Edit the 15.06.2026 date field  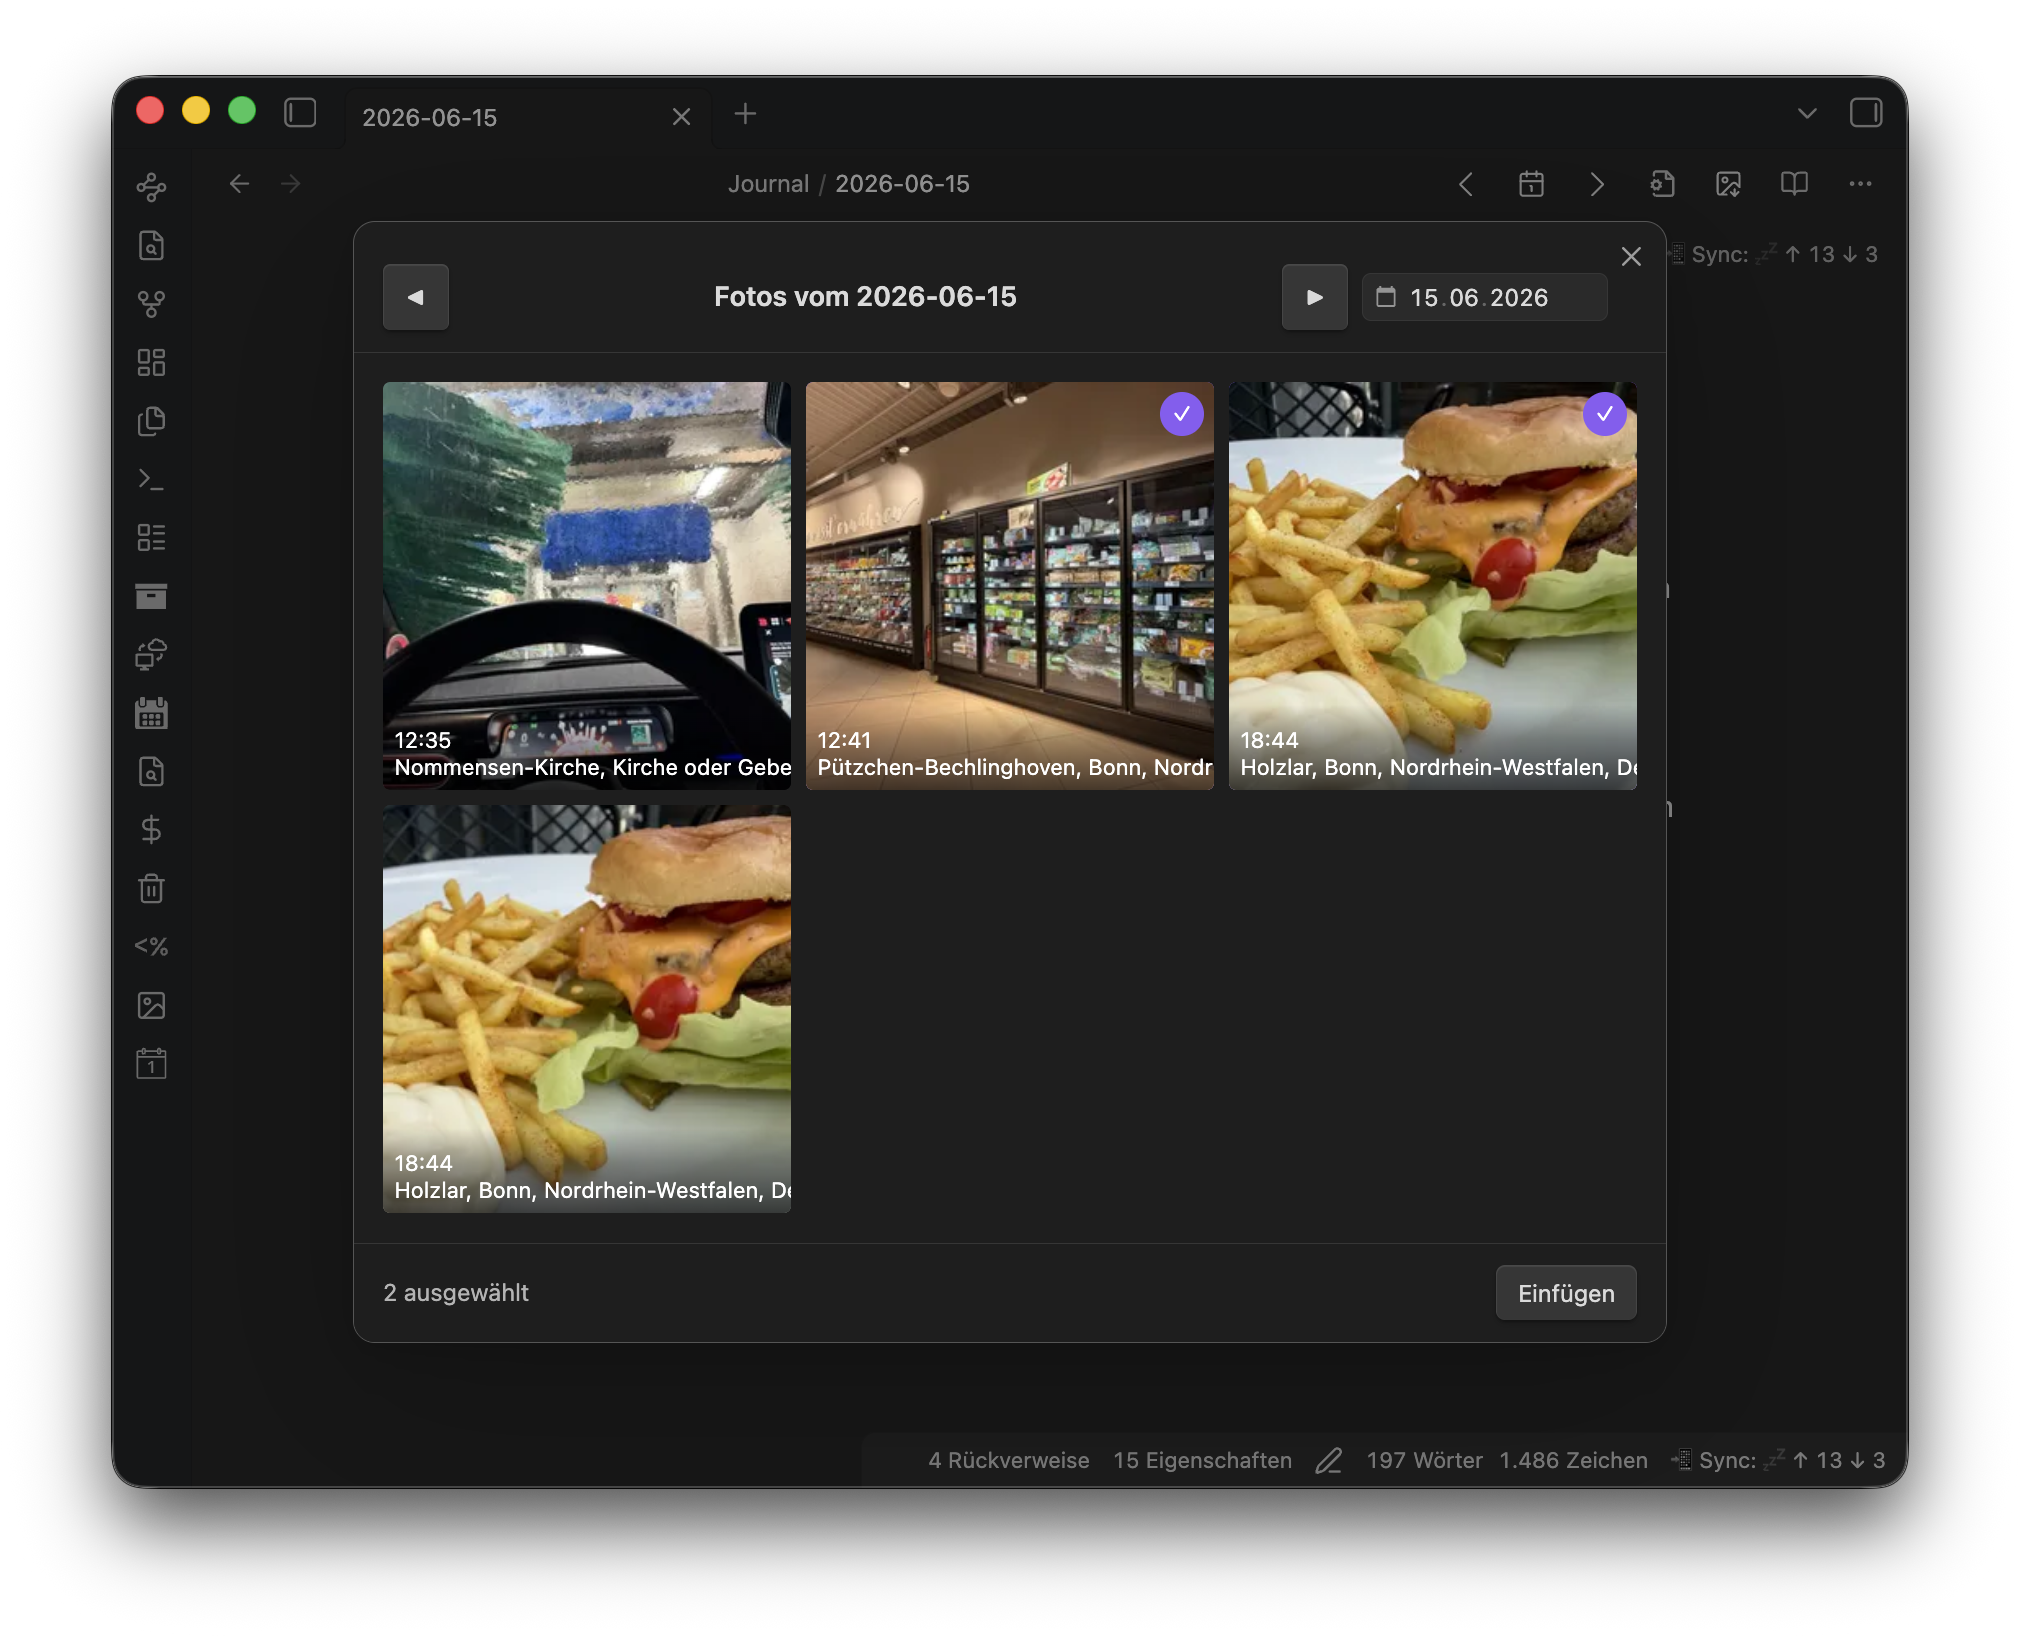(x=1485, y=297)
